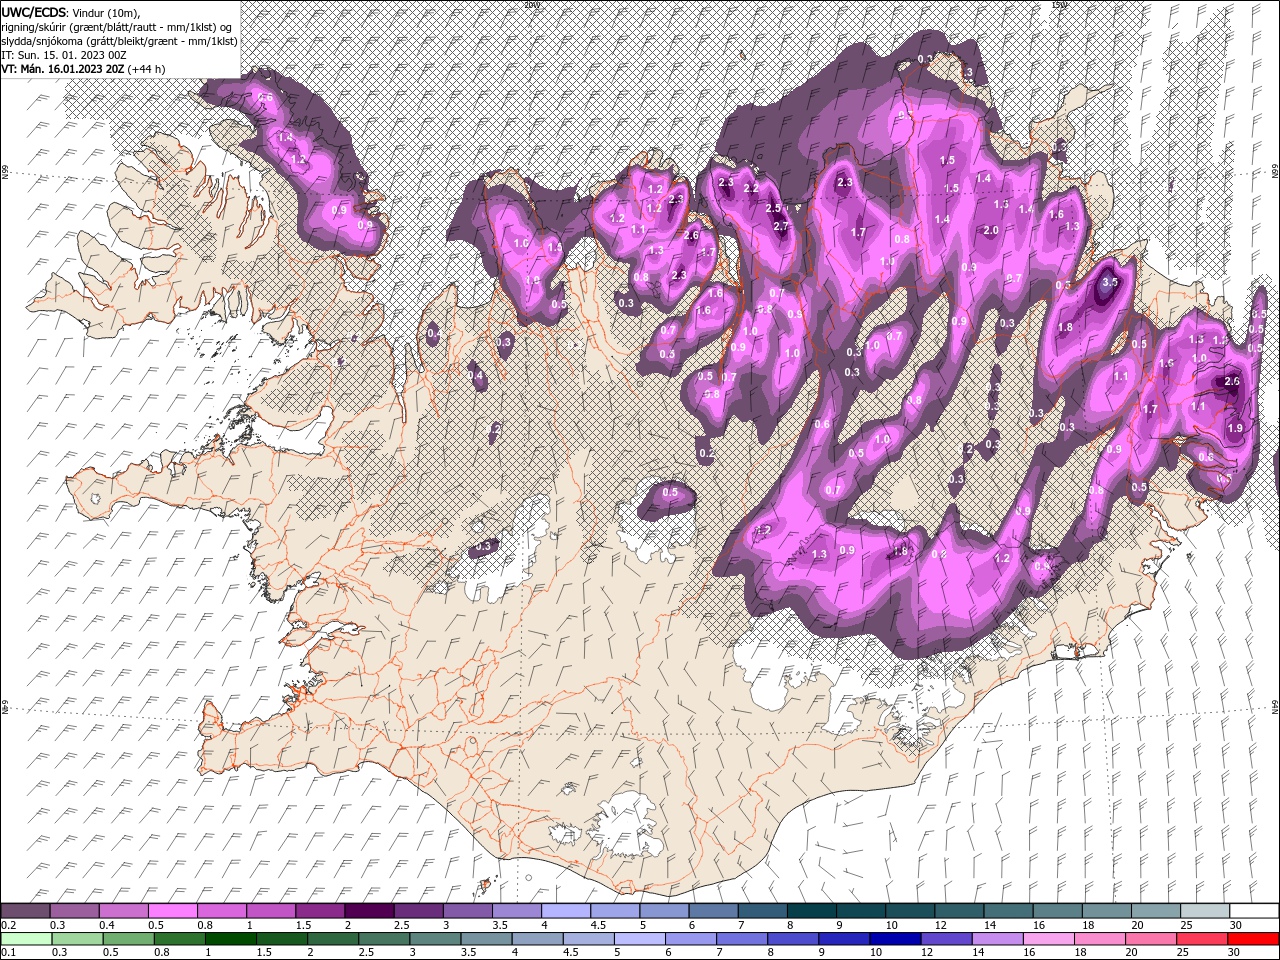Click the '14' label in the upper legend row

tap(989, 926)
